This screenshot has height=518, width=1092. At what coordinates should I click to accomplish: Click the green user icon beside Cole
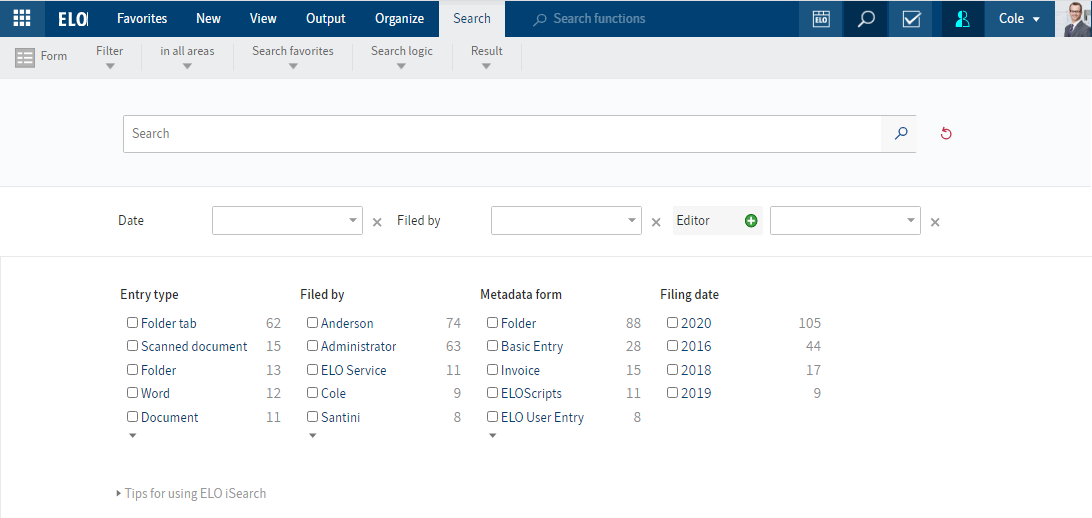[963, 19]
